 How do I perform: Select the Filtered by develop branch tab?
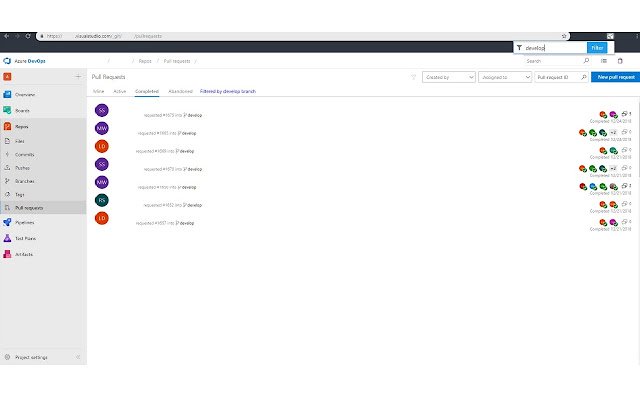click(x=228, y=91)
